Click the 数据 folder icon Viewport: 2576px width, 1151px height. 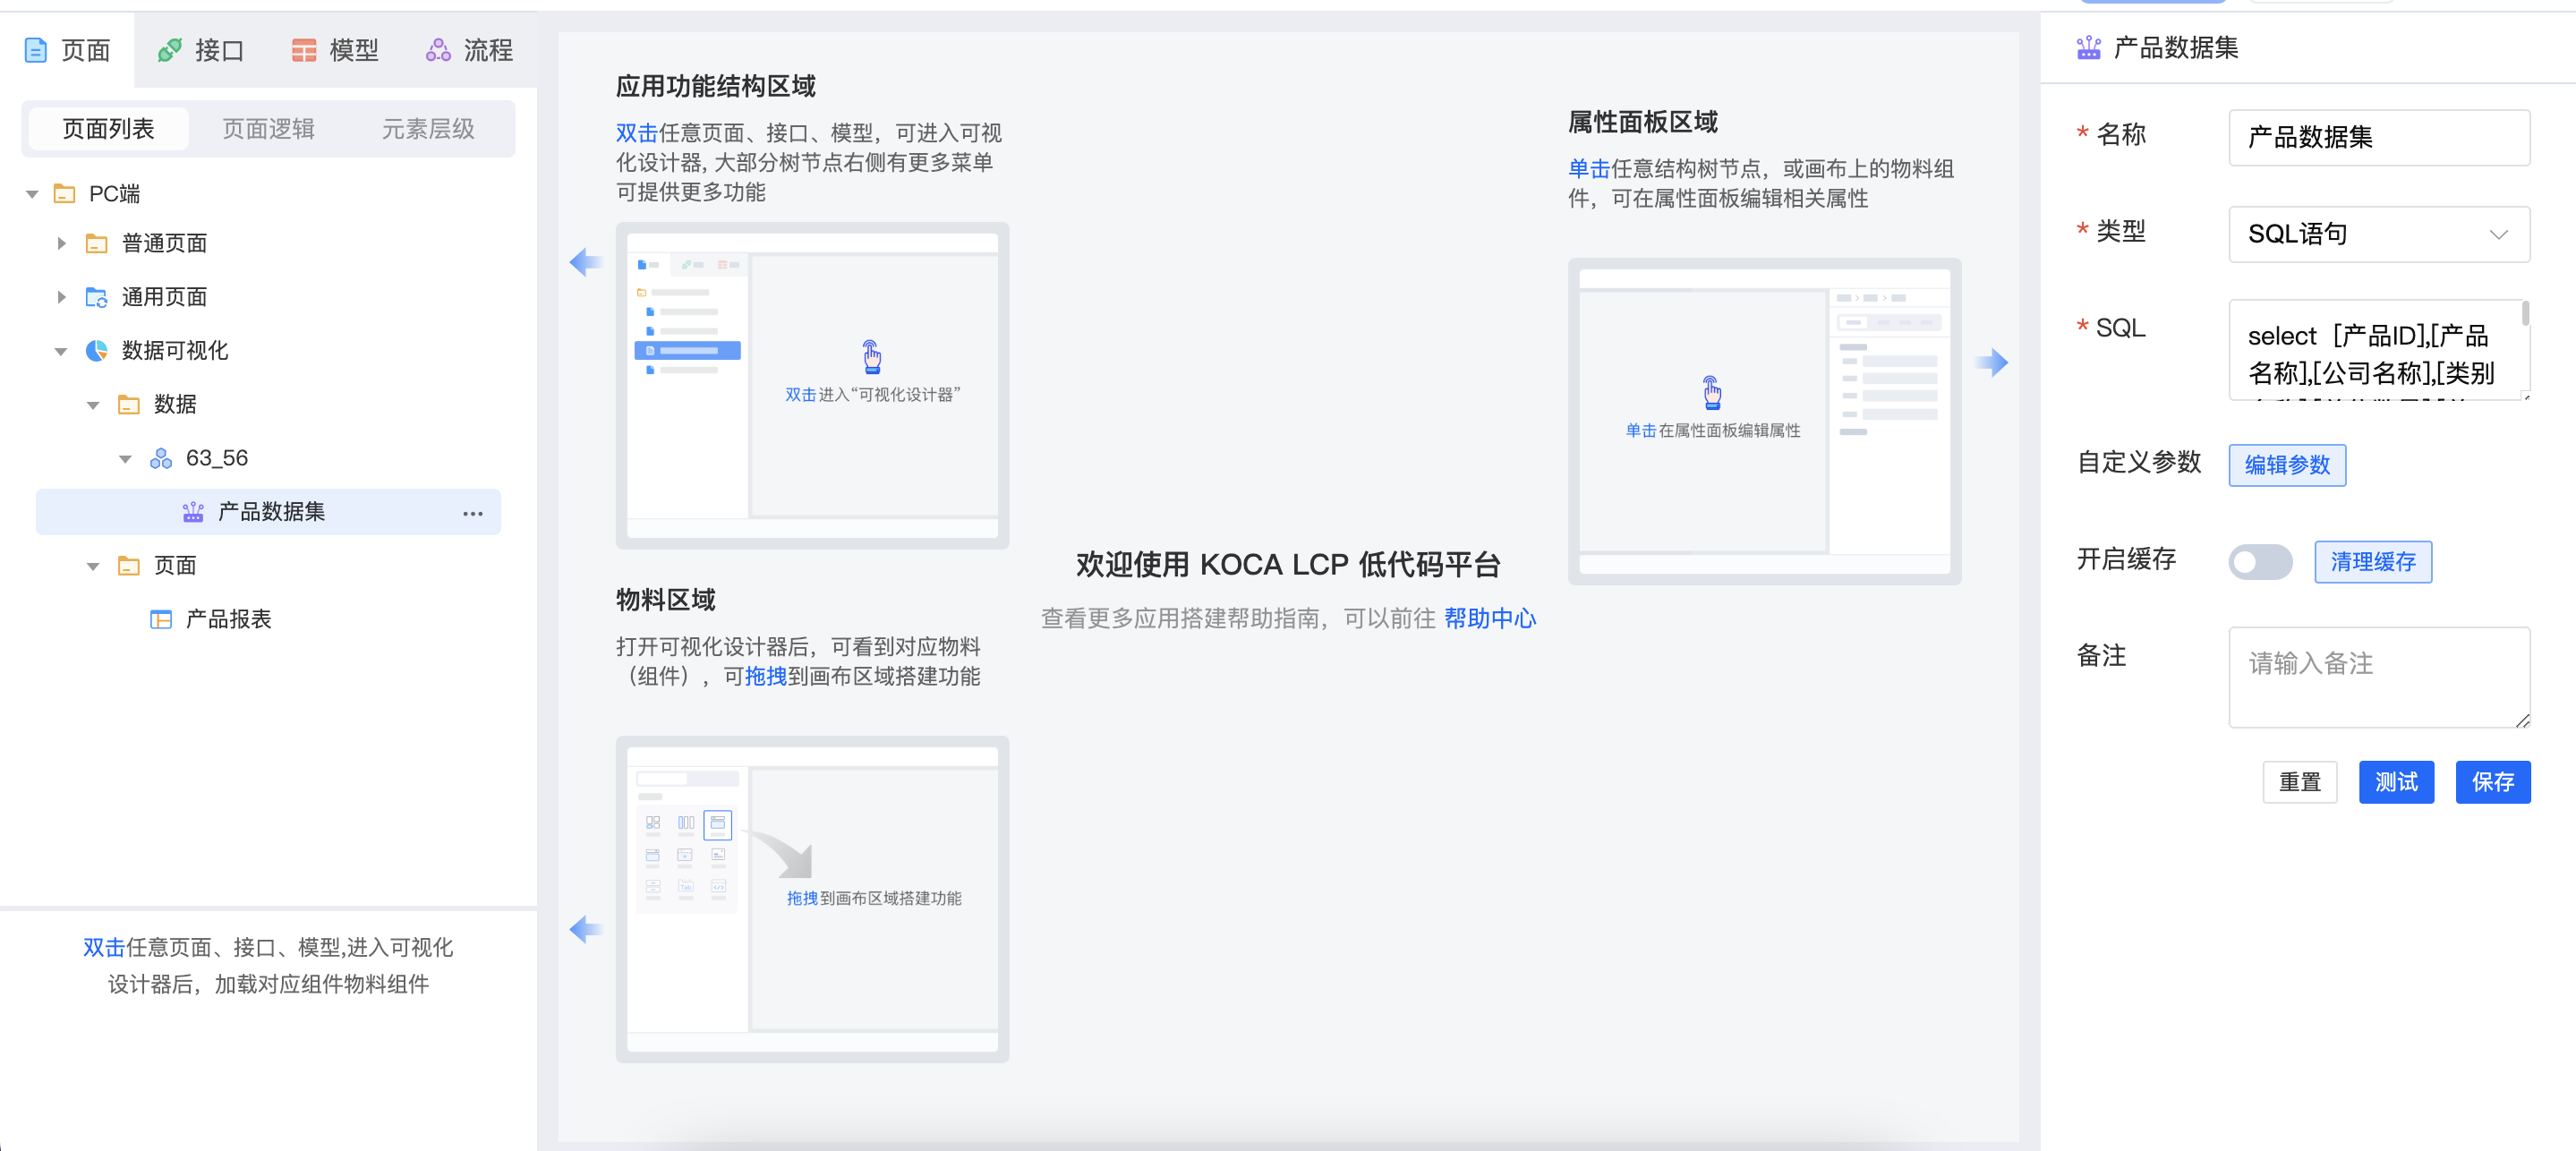[x=129, y=404]
